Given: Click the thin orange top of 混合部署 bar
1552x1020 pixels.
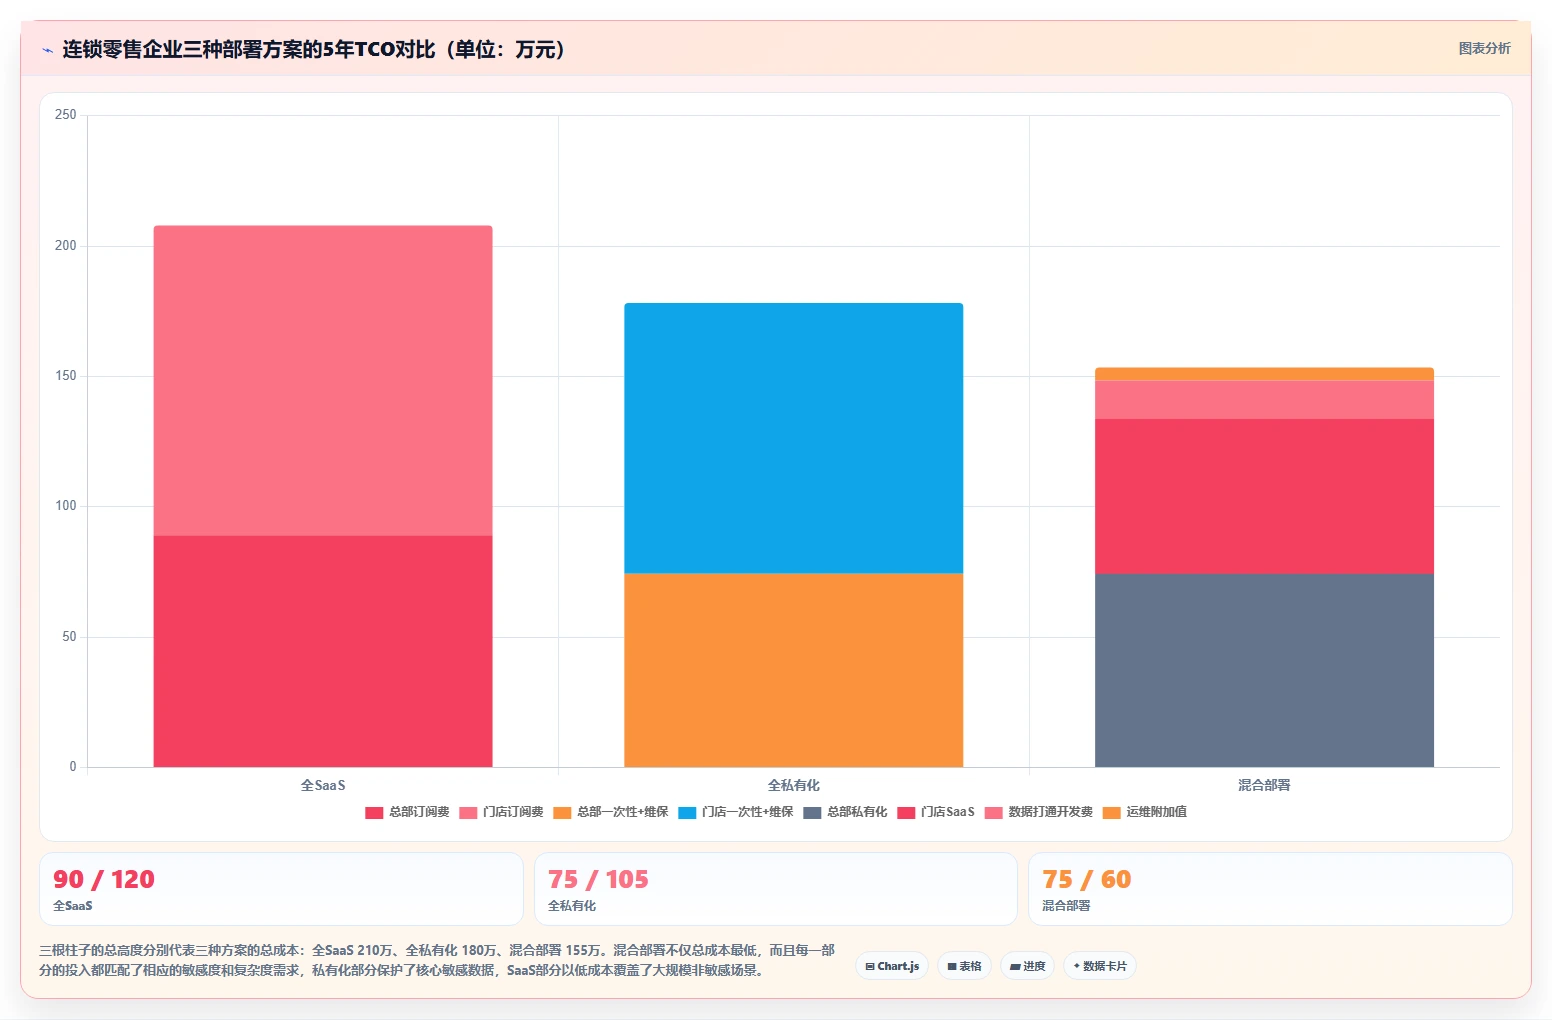Looking at the screenshot, I should (x=1264, y=374).
